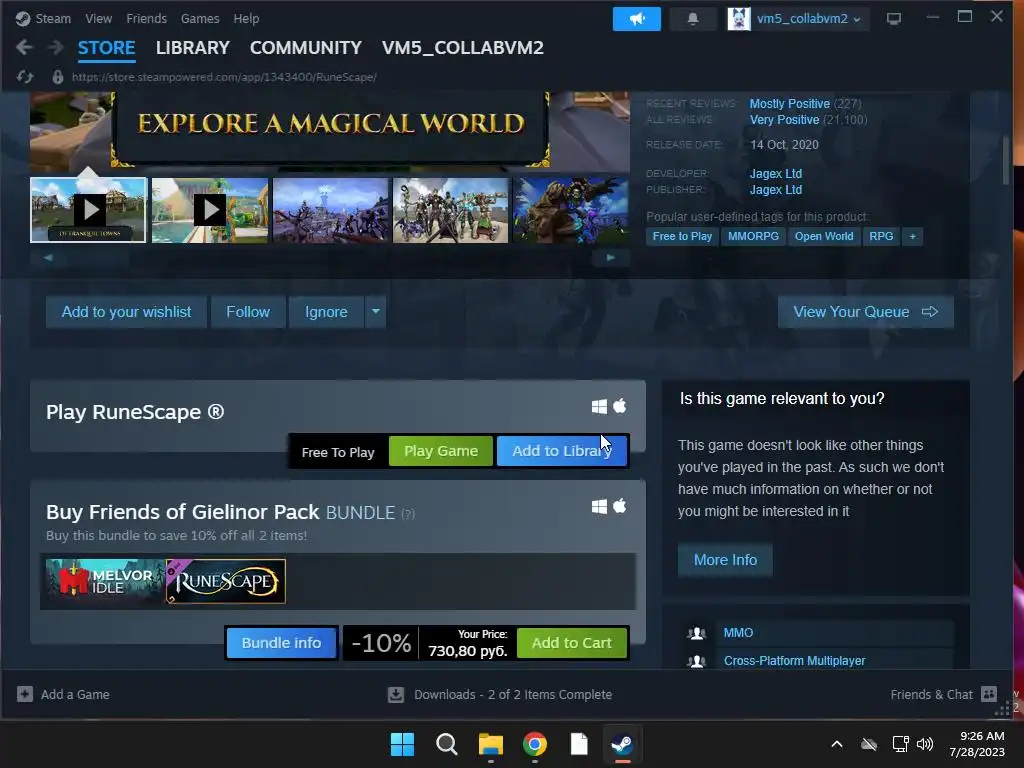
Task: Click the MMO feature people icon
Action: pyautogui.click(x=696, y=632)
